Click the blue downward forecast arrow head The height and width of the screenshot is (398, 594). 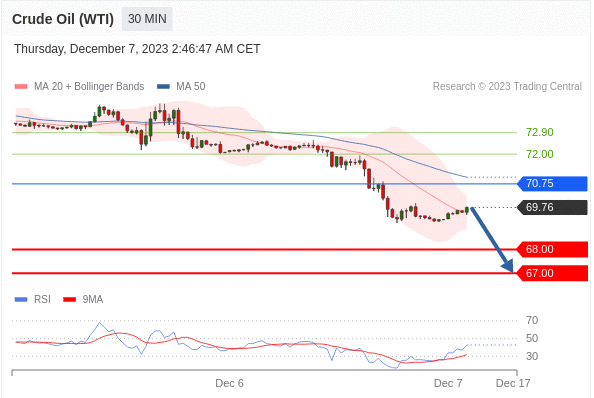tap(508, 266)
